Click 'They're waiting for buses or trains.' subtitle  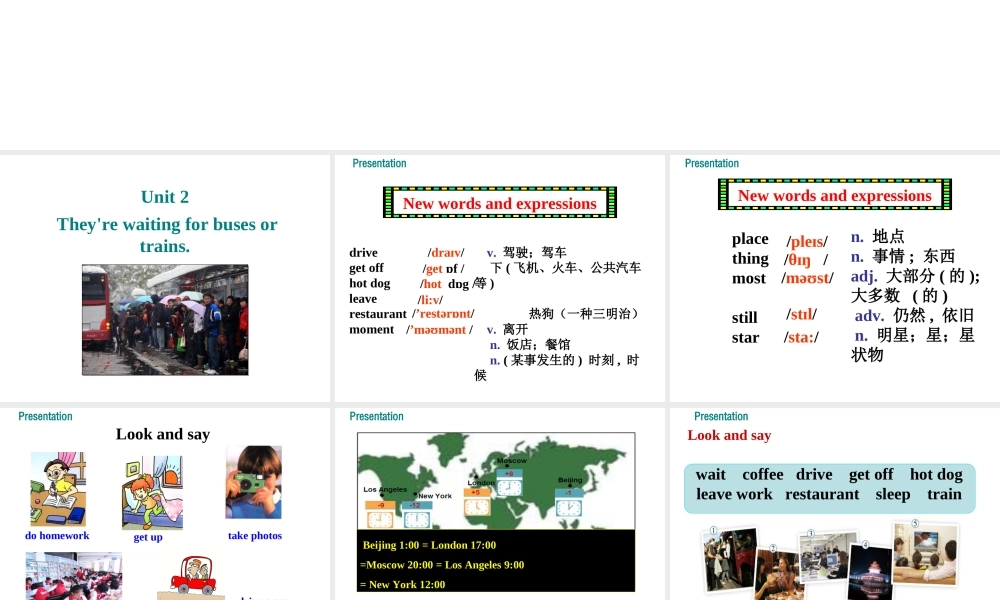coord(166,235)
